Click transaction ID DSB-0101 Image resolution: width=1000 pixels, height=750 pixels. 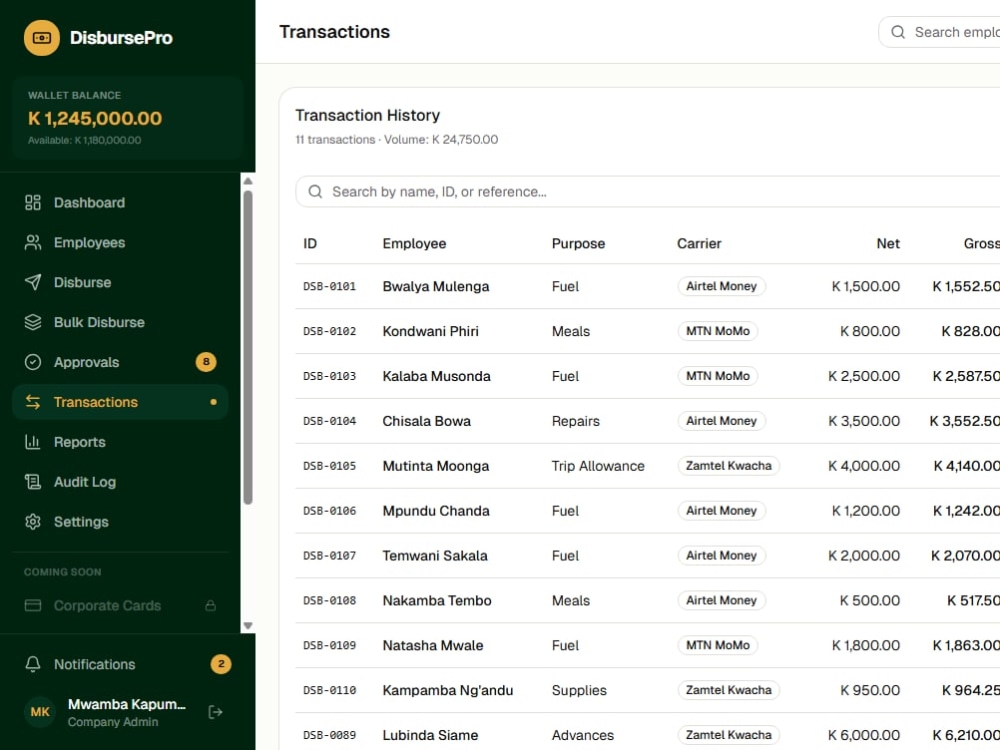329,286
